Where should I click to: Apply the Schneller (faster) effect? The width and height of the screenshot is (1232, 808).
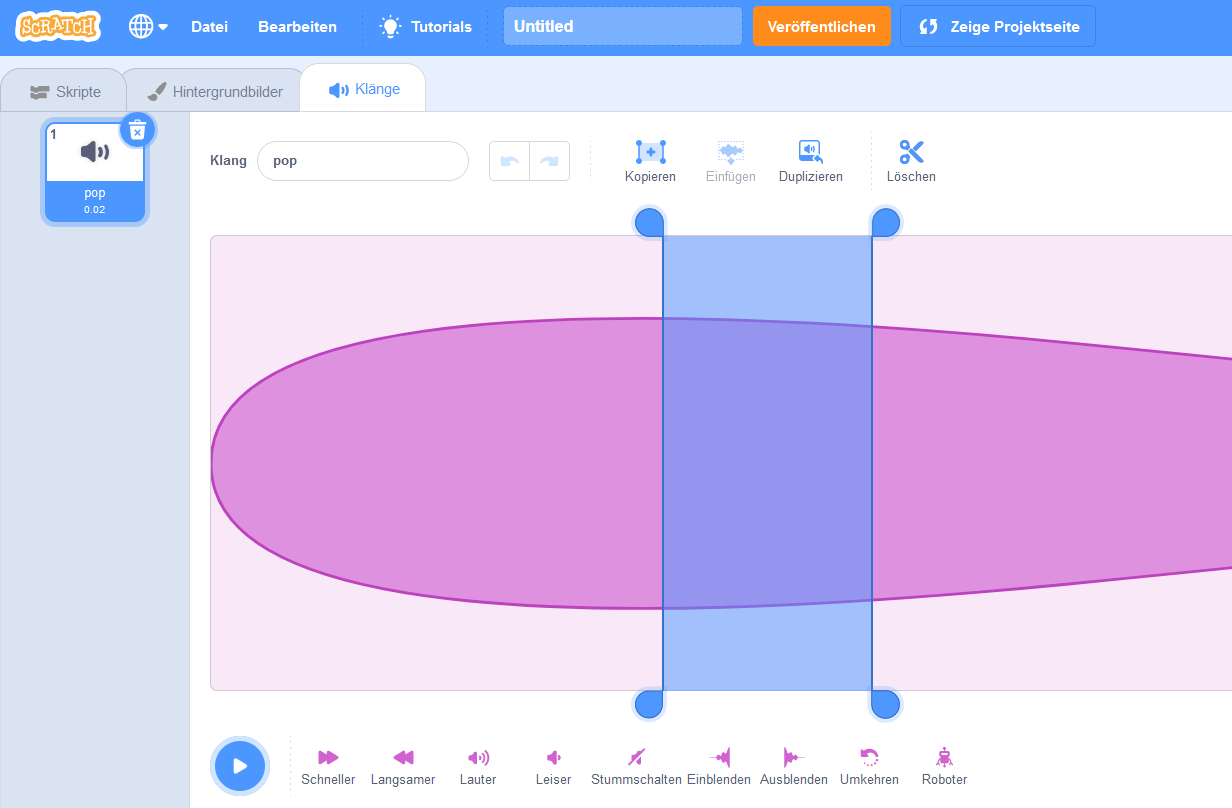[328, 758]
